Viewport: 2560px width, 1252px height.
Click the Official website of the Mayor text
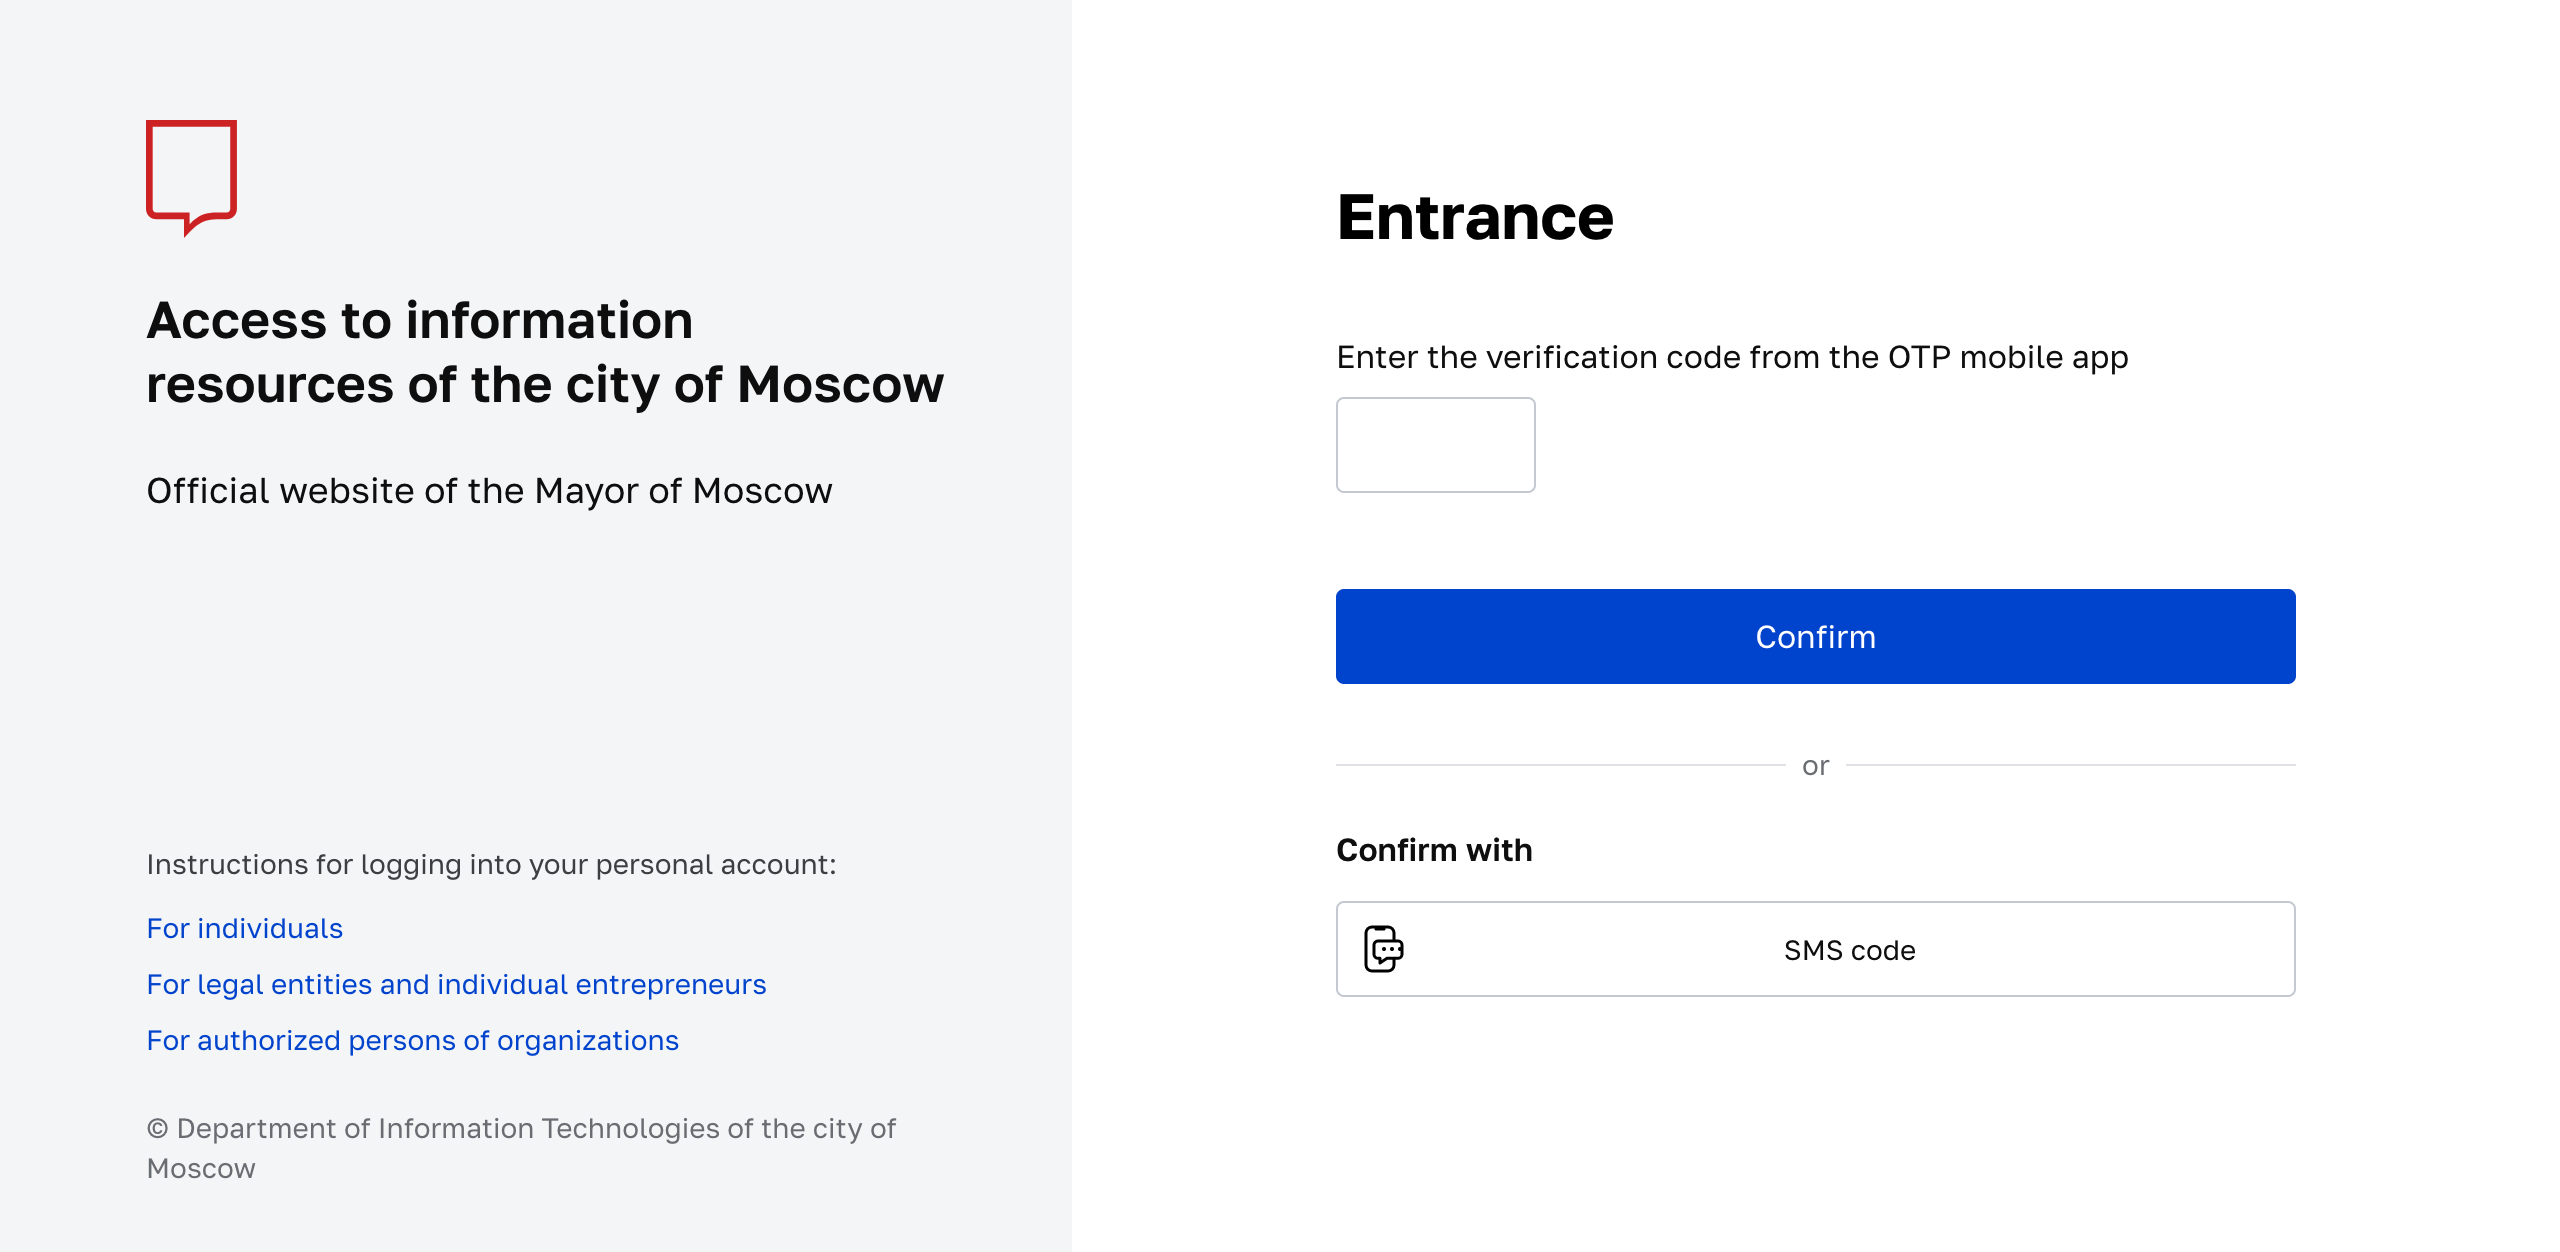pyautogui.click(x=488, y=491)
